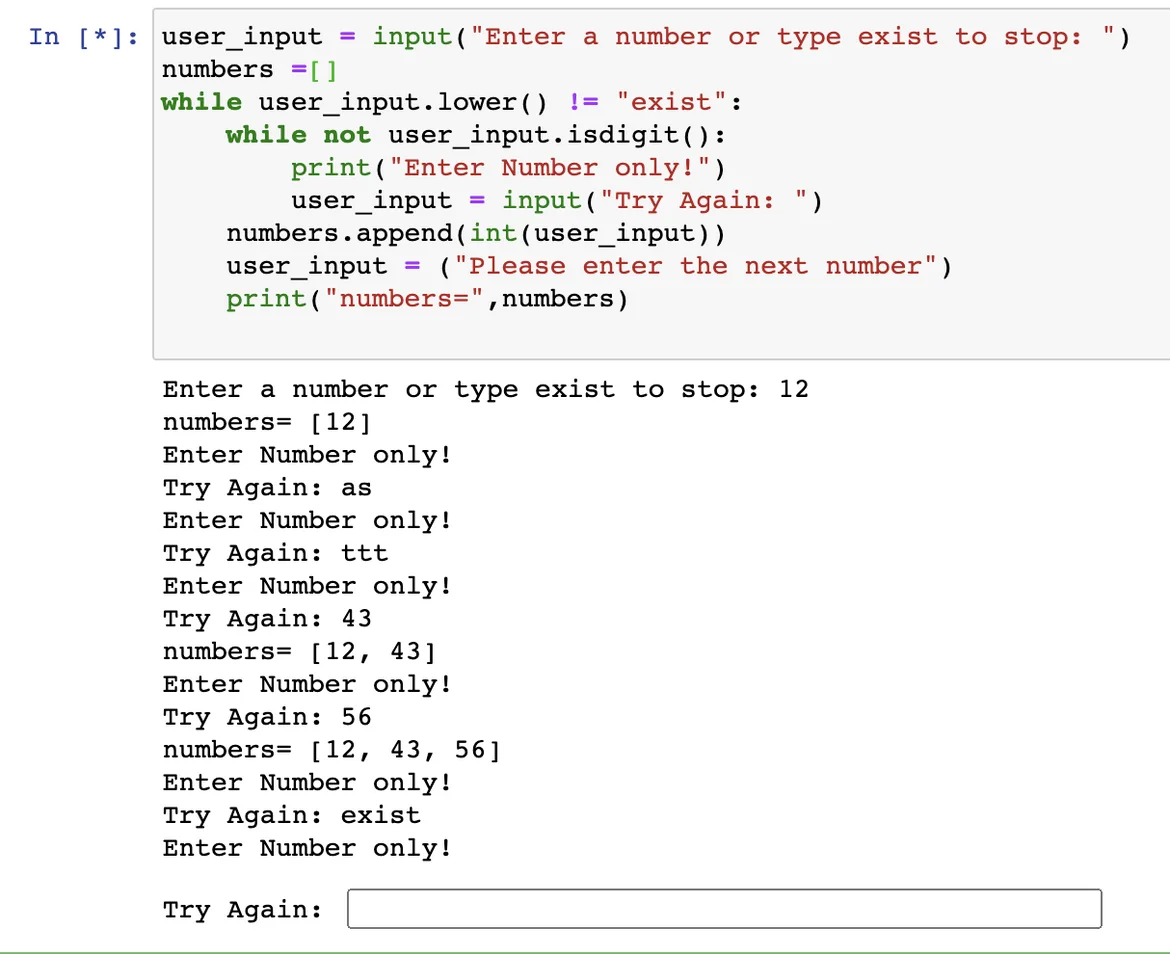Click the output line "Try Again: exist"
The height and width of the screenshot is (954, 1170).
[291, 815]
